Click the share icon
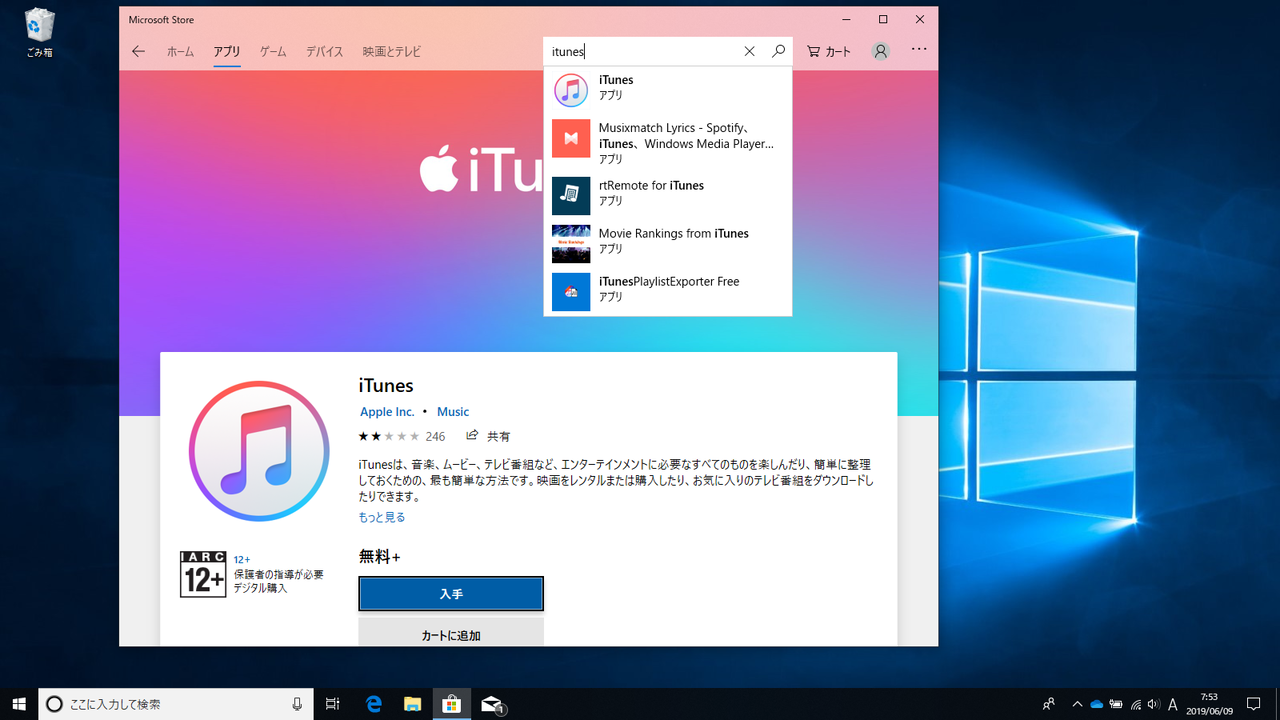Screen dimensions: 1280x720 (x=472, y=436)
